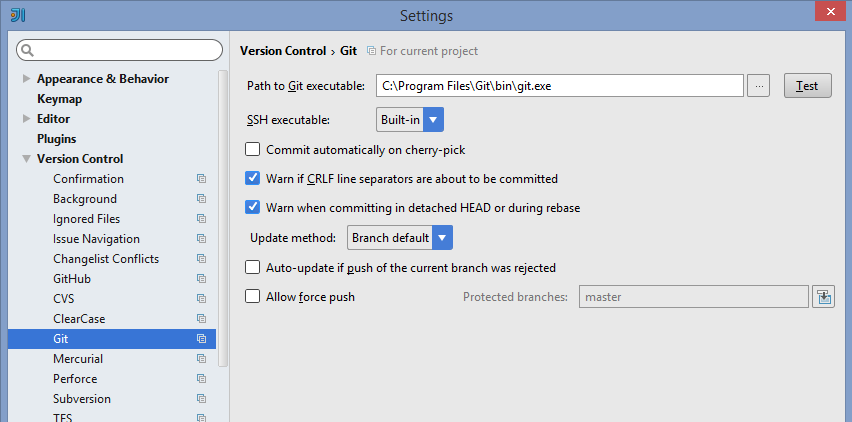Click the browse button with three dots

pos(759,86)
